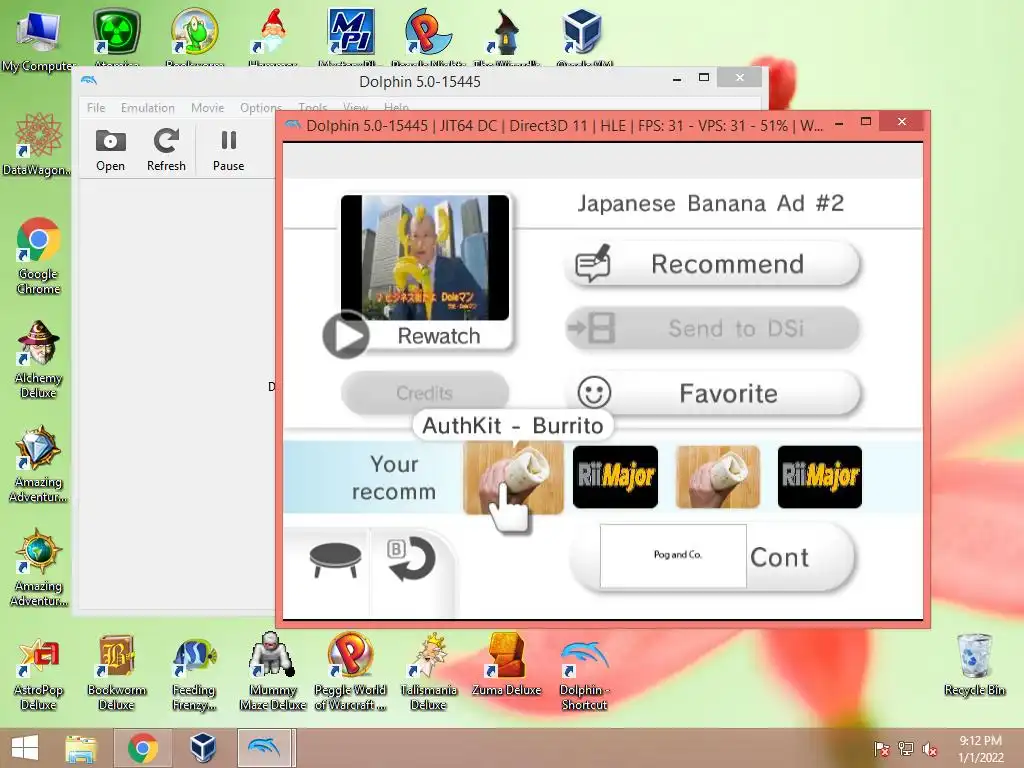Open Alchemy Deluxe desktop shortcut
This screenshot has height=768, width=1024.
(38, 360)
